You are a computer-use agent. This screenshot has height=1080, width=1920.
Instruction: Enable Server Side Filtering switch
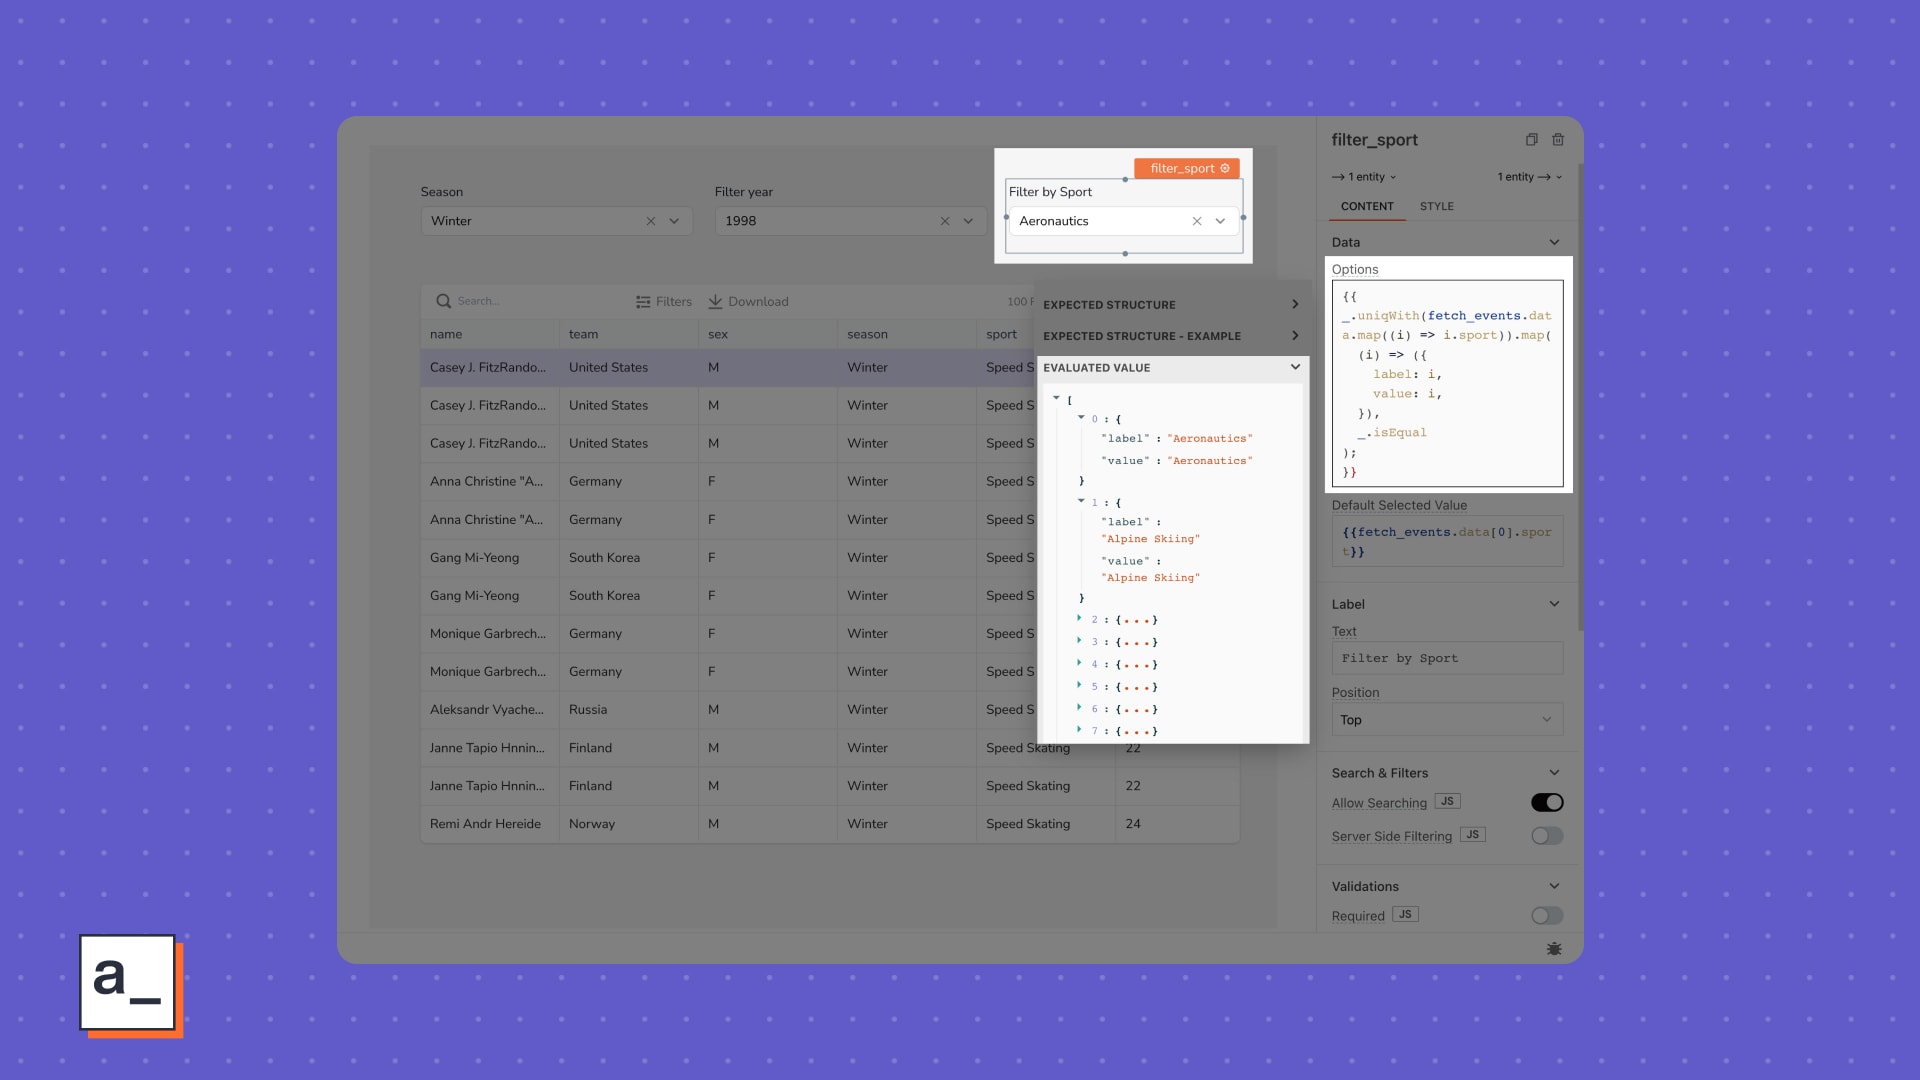1546,836
